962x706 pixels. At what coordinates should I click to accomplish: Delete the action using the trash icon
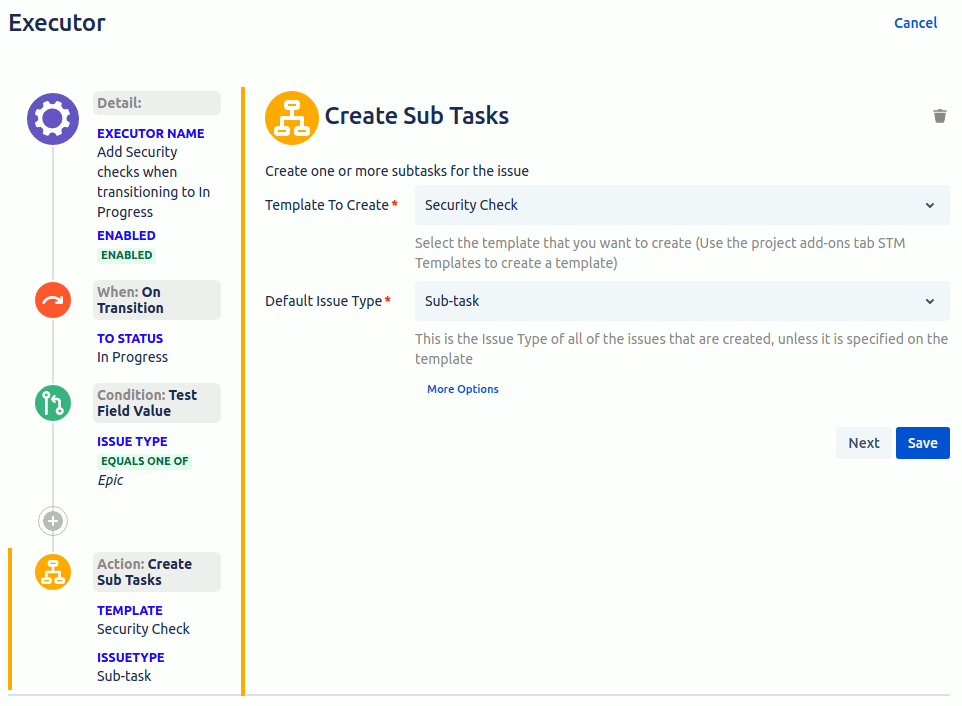tap(940, 115)
